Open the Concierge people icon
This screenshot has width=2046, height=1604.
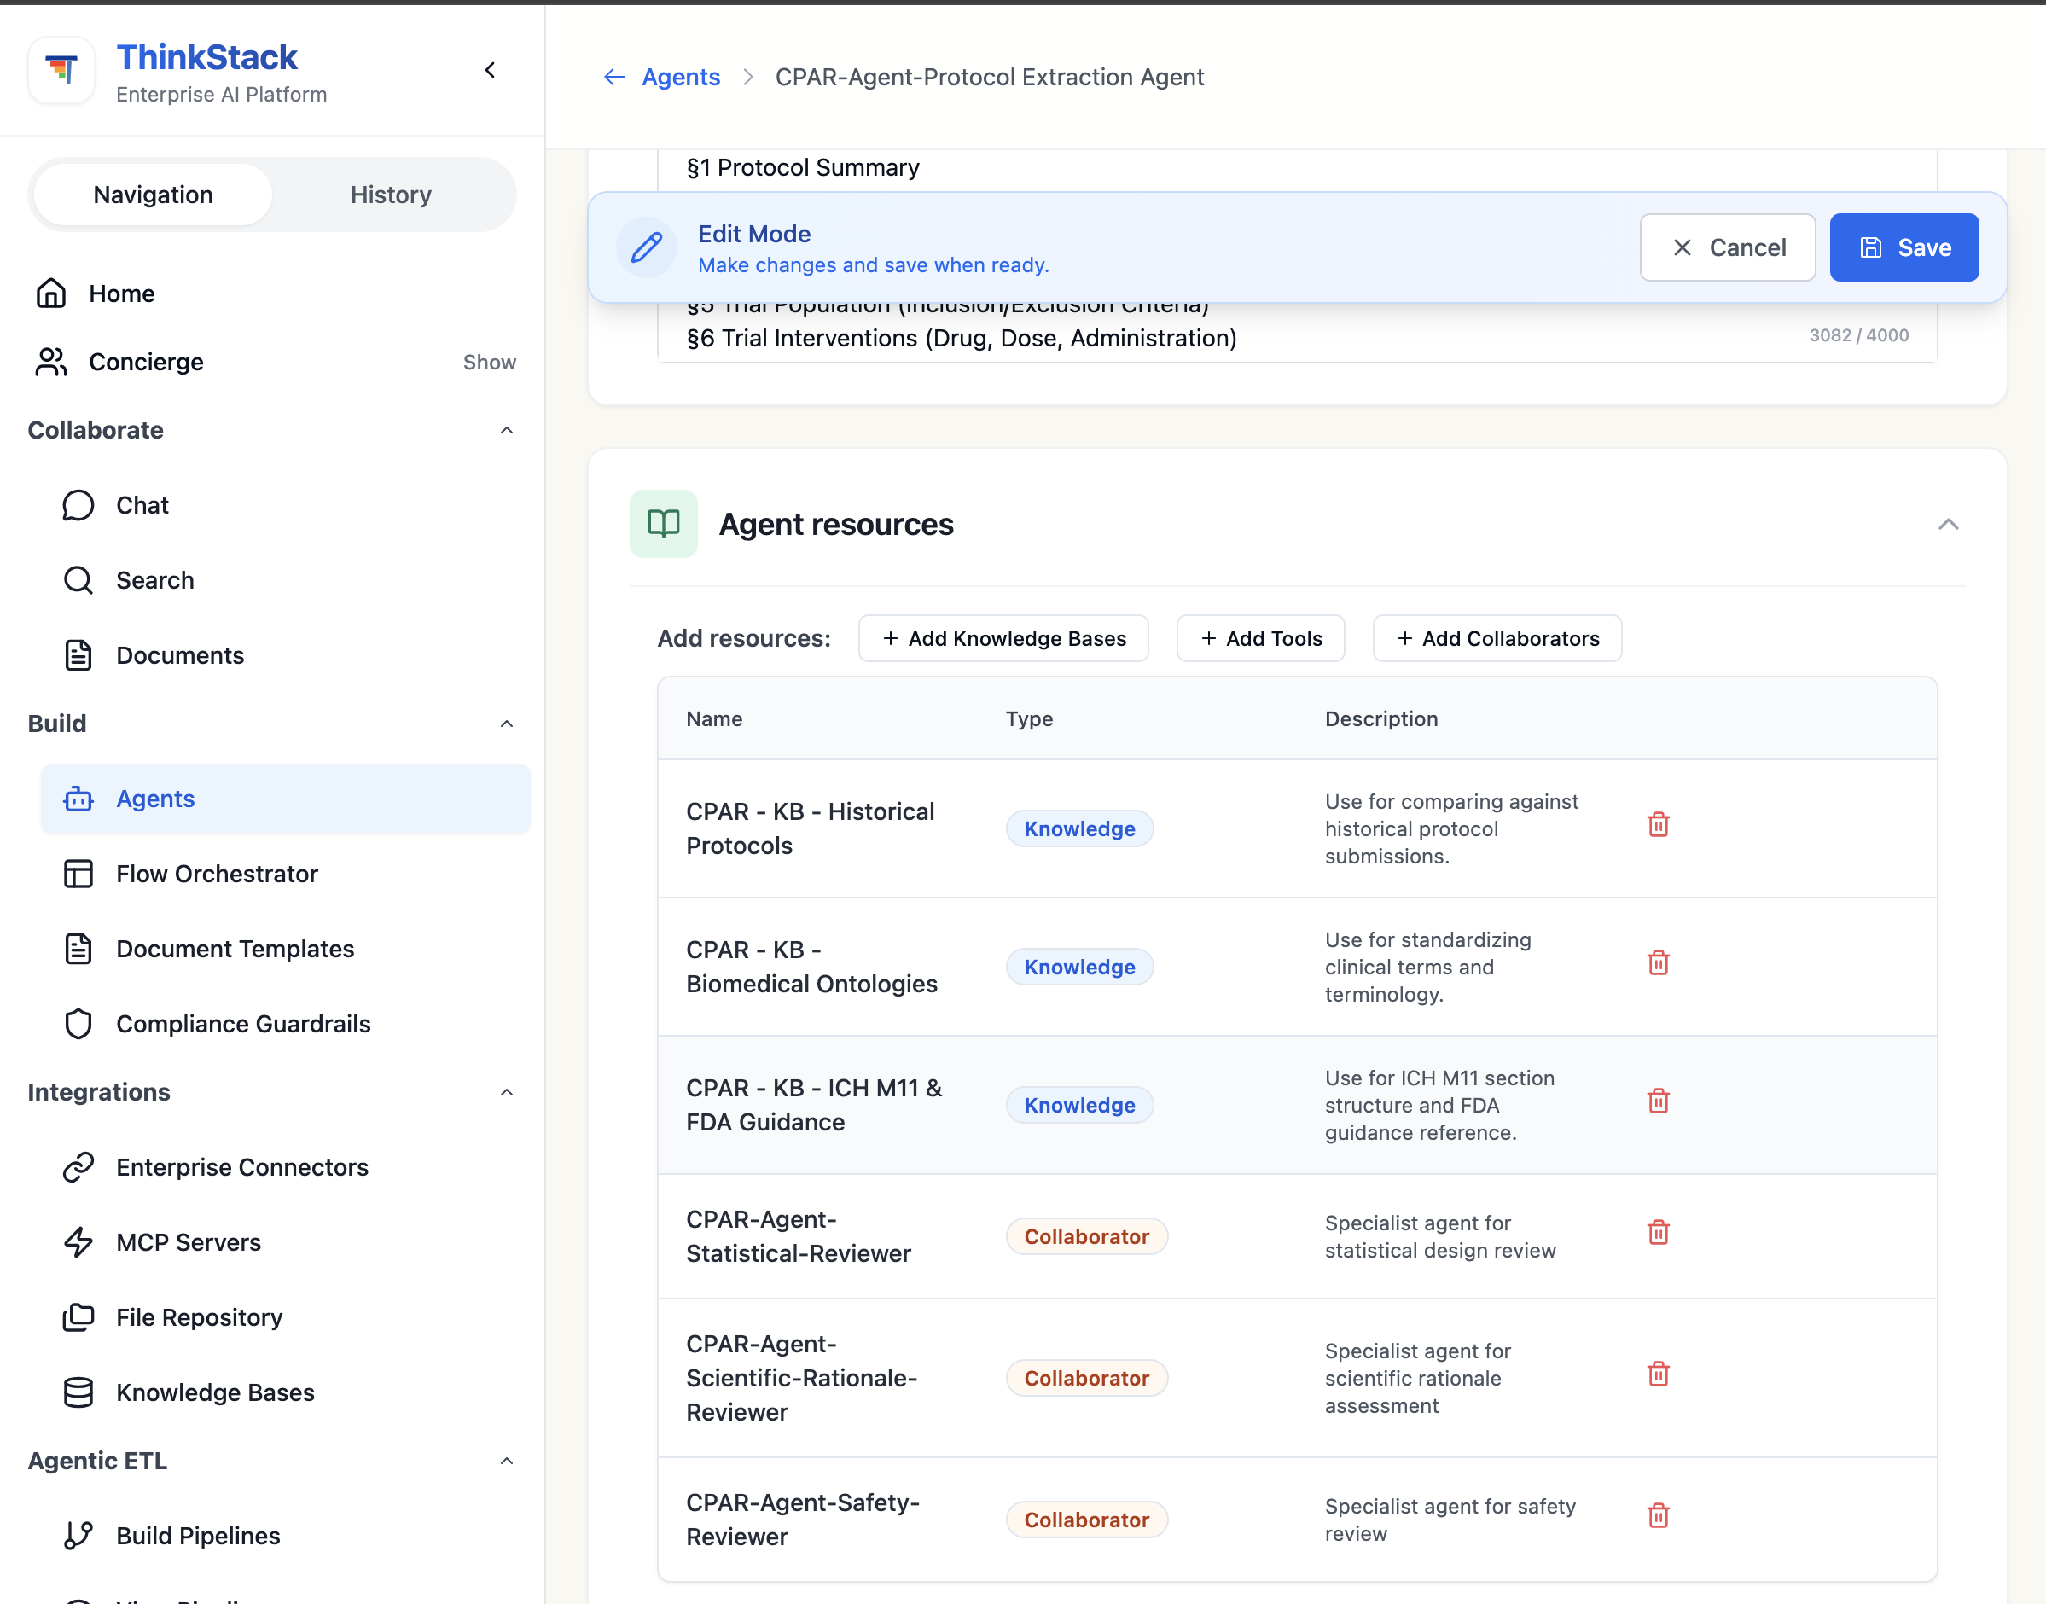[x=52, y=362]
